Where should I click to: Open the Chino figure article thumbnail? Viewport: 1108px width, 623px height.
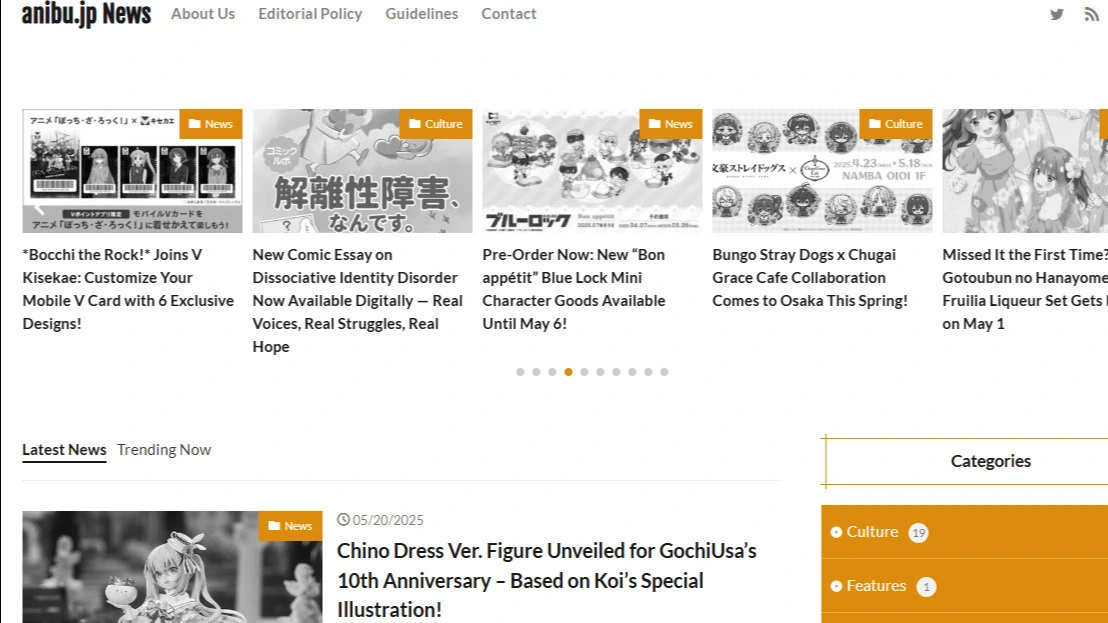click(x=172, y=567)
